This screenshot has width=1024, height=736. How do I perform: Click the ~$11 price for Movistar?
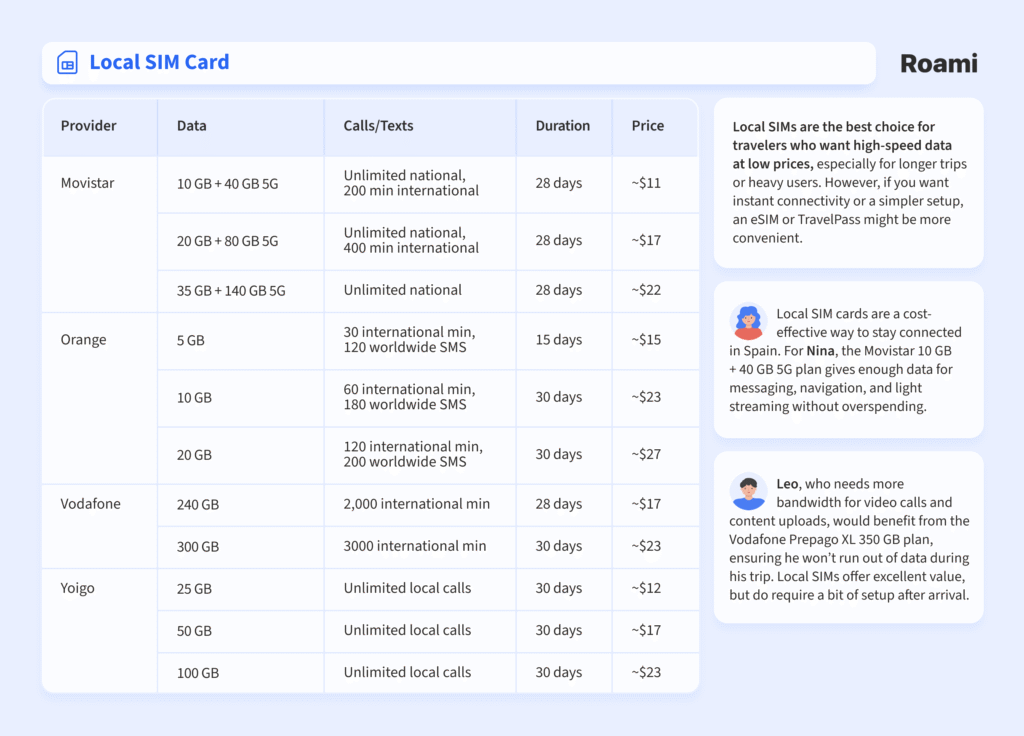point(646,183)
